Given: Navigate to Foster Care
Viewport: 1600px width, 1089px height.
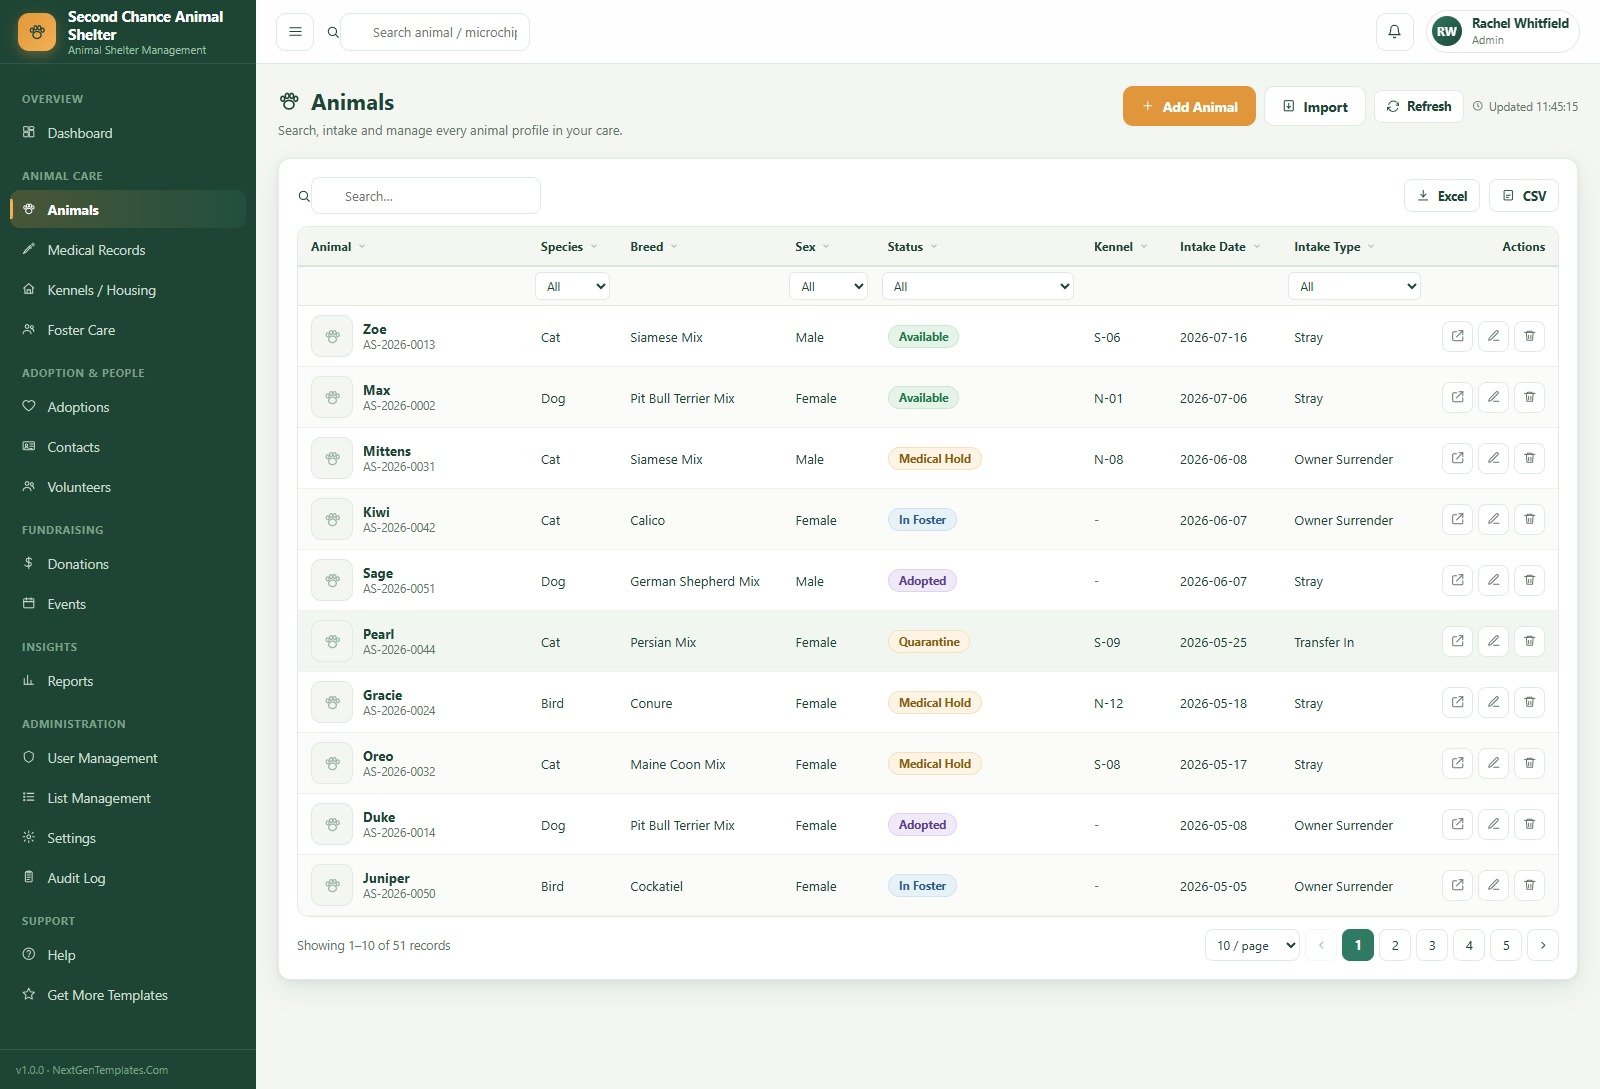Looking at the screenshot, I should [x=128, y=330].
